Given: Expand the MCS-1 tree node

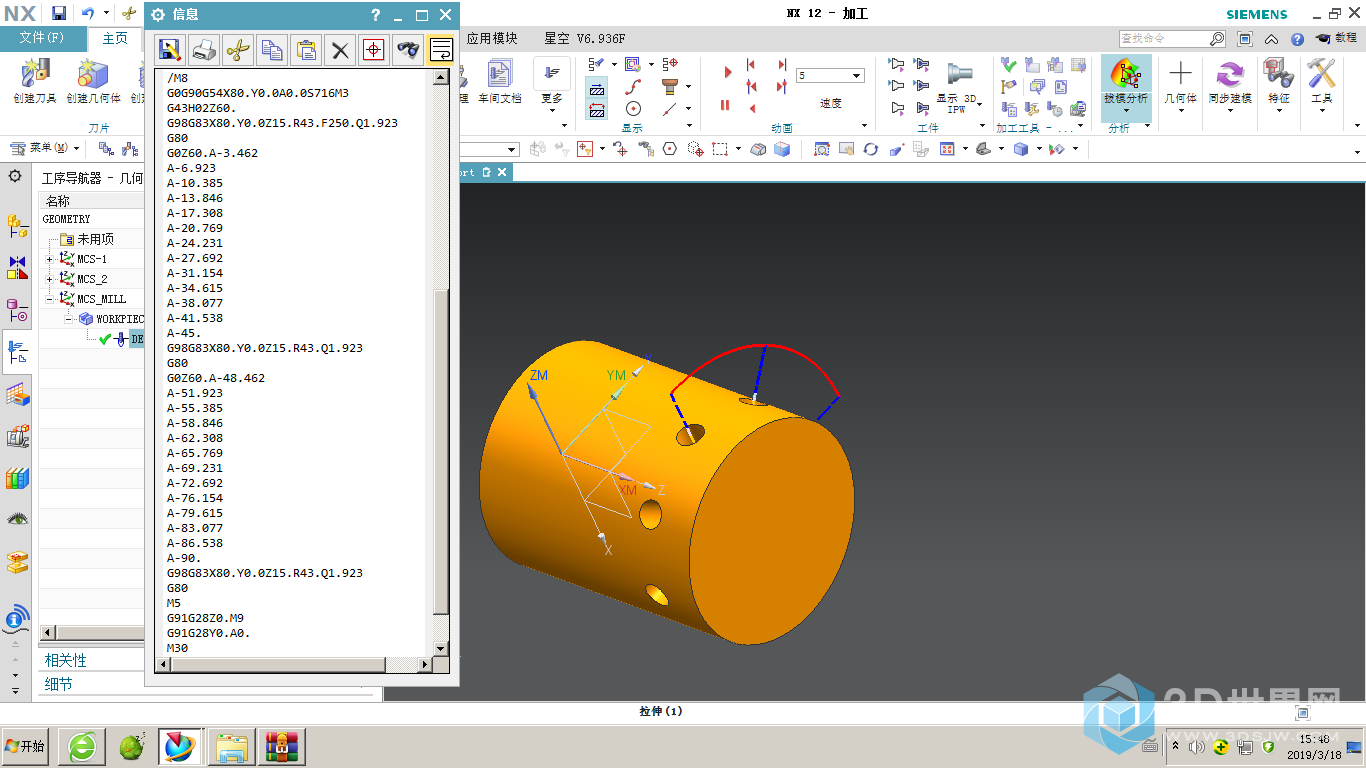Looking at the screenshot, I should coord(50,259).
